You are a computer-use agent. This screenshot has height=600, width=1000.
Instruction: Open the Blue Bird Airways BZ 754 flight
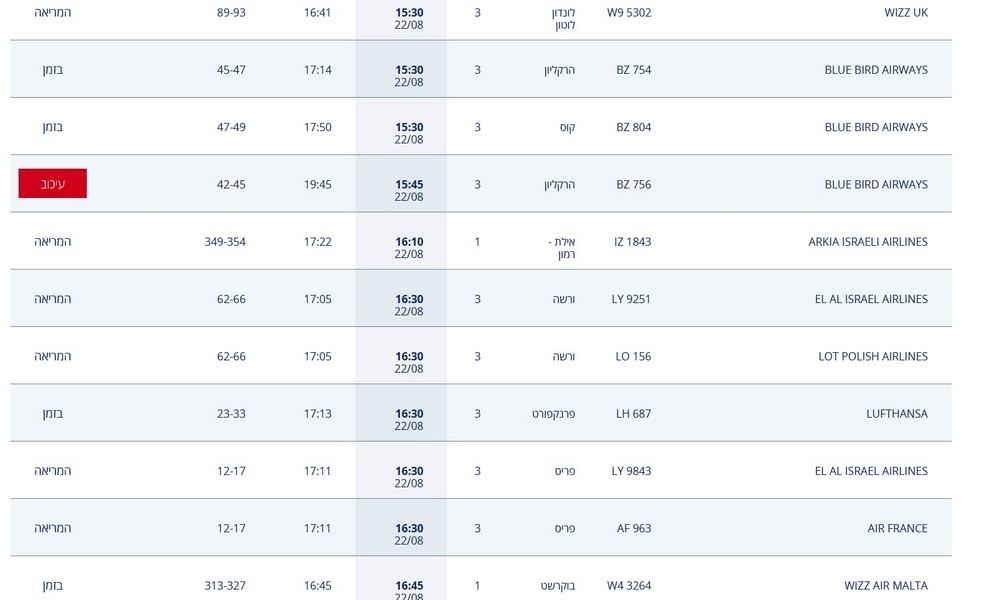(481, 69)
